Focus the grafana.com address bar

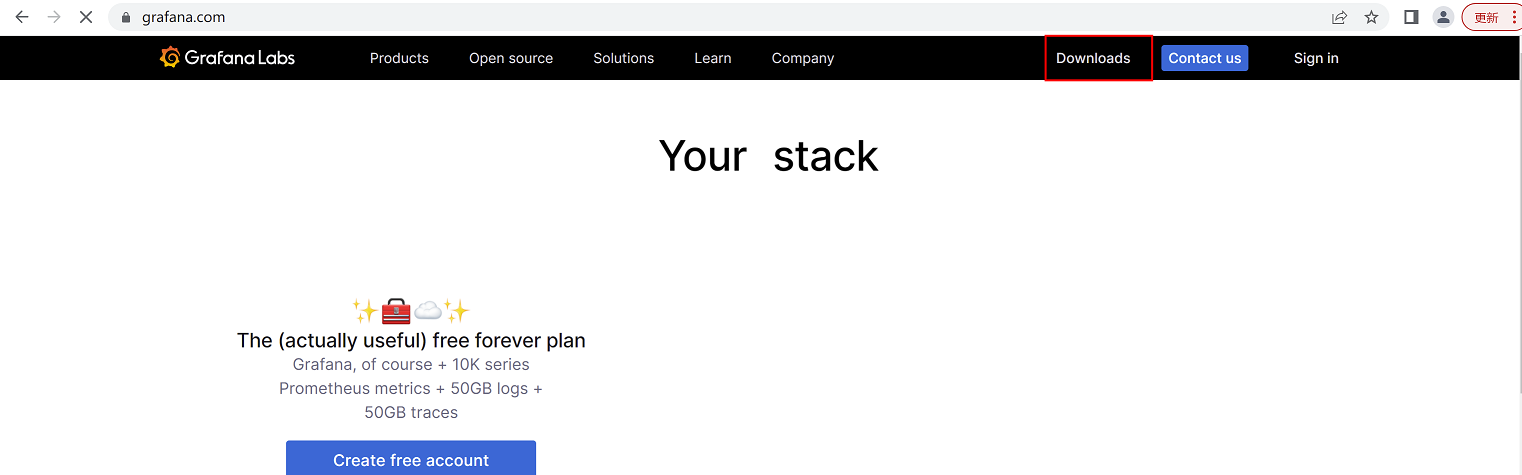[x=700, y=17]
